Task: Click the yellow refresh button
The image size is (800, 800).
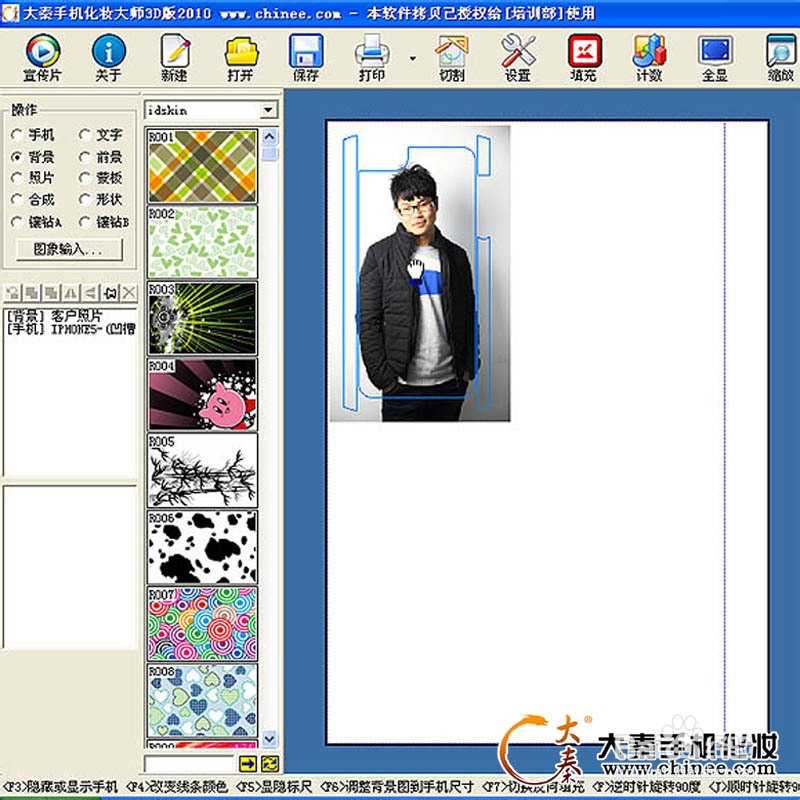Action: point(270,764)
